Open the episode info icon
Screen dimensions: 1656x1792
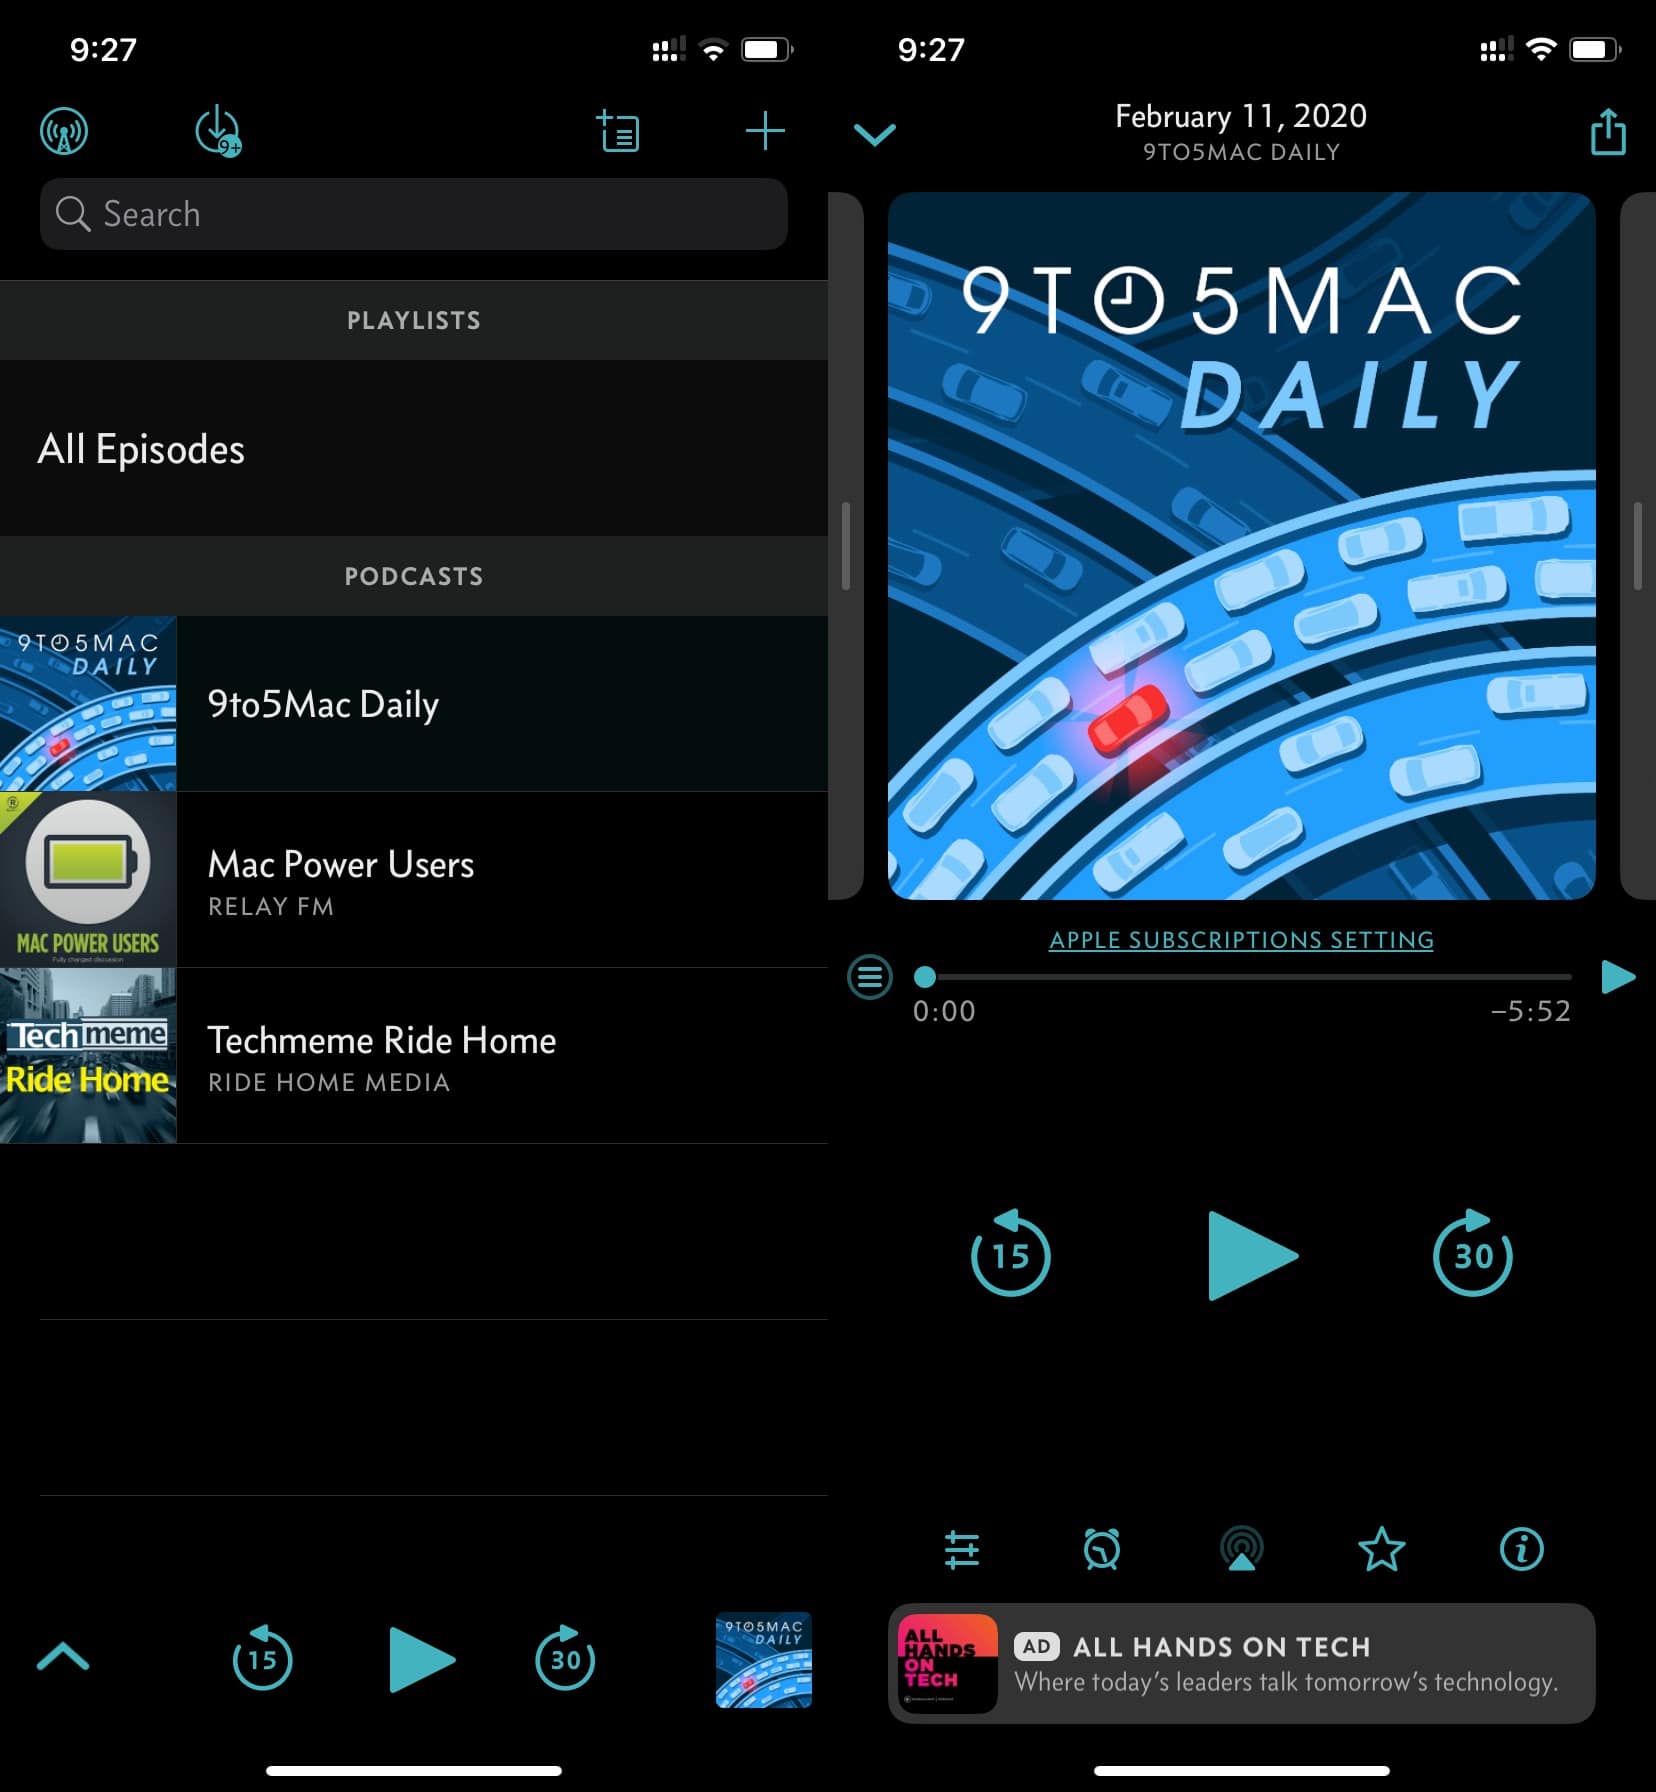tap(1521, 1549)
